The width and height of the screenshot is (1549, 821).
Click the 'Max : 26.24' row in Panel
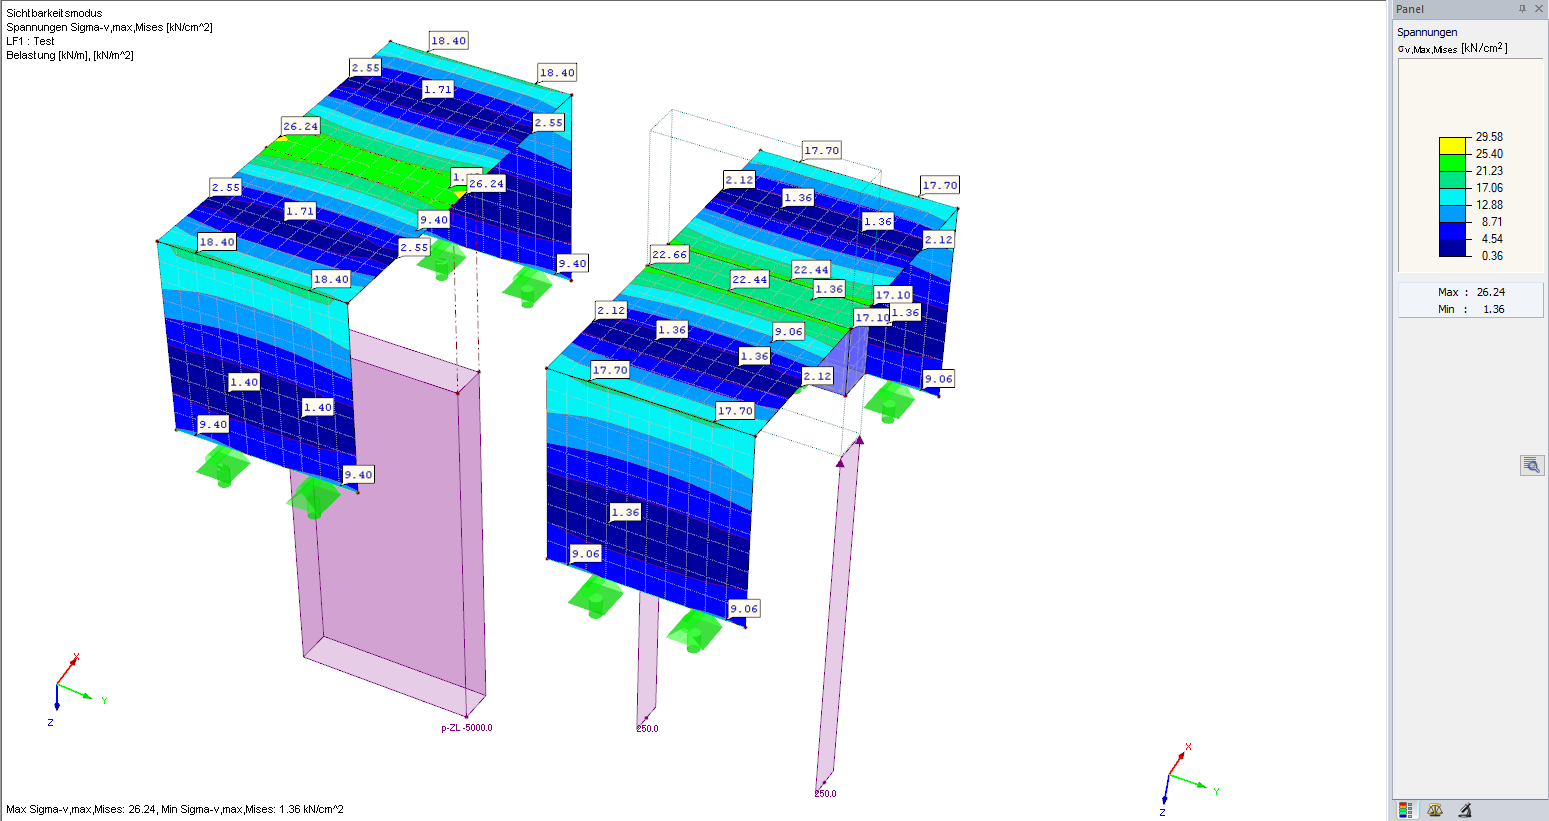coord(1470,292)
